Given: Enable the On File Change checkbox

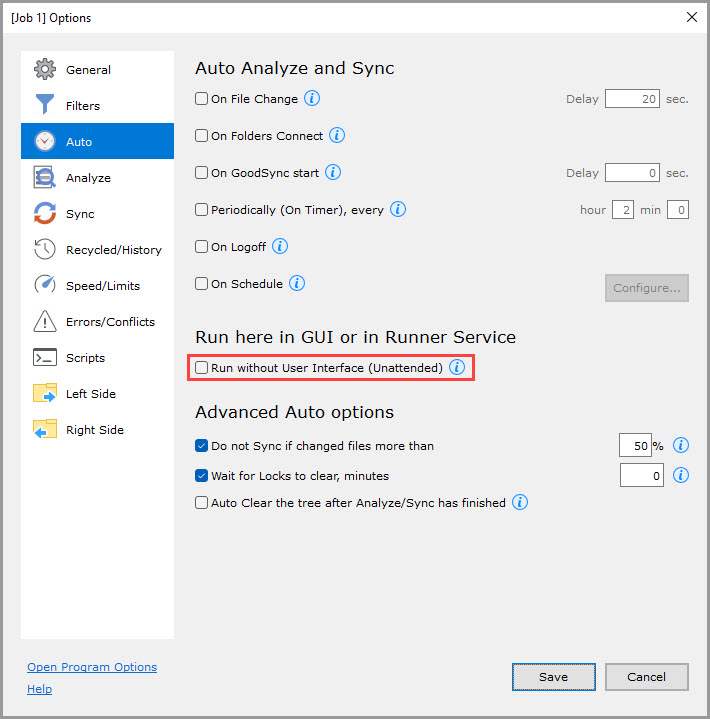Looking at the screenshot, I should (202, 99).
